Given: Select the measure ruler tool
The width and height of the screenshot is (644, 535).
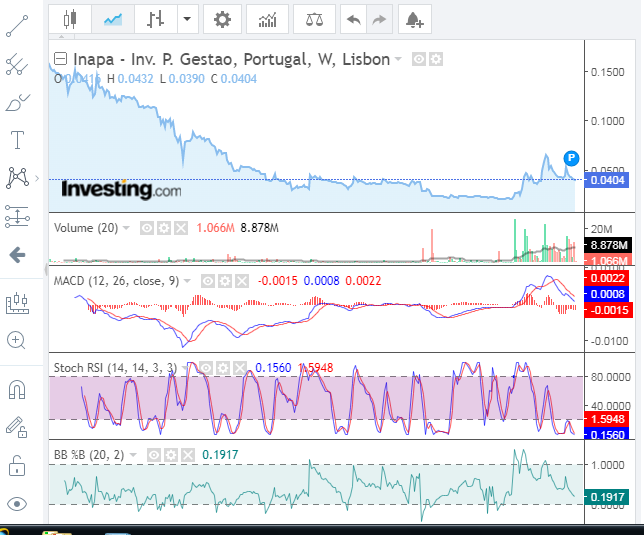Looking at the screenshot, I should coord(17,303).
